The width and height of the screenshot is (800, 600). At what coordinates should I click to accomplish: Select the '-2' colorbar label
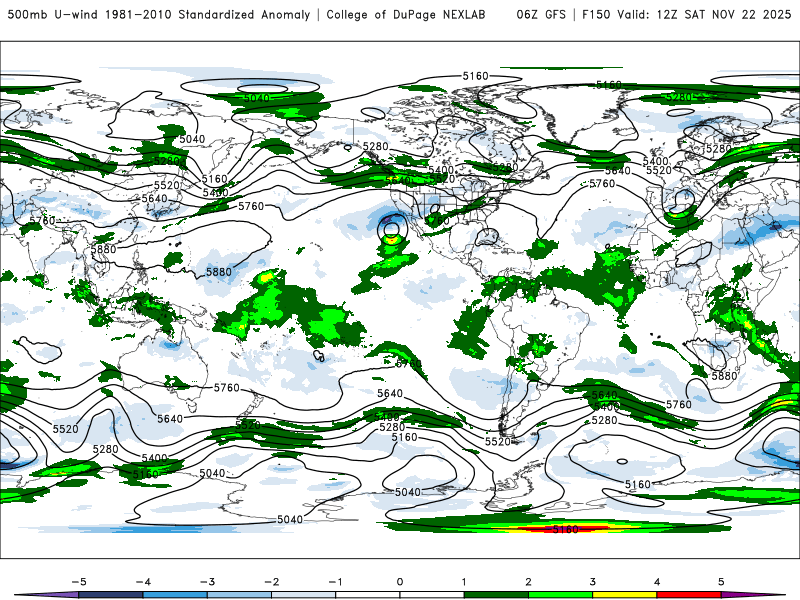click(x=271, y=582)
